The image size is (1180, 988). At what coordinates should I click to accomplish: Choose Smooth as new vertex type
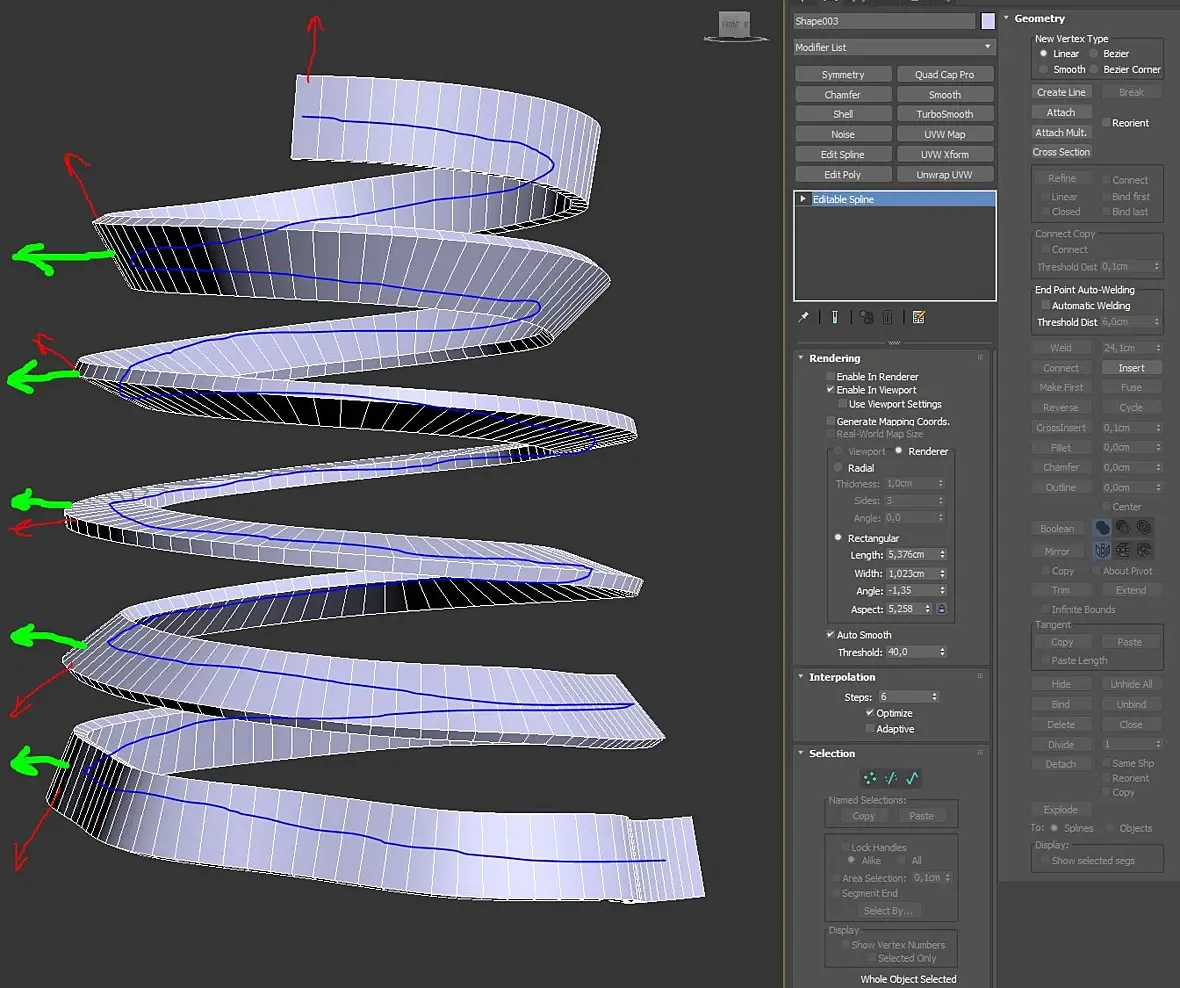pyautogui.click(x=1044, y=70)
